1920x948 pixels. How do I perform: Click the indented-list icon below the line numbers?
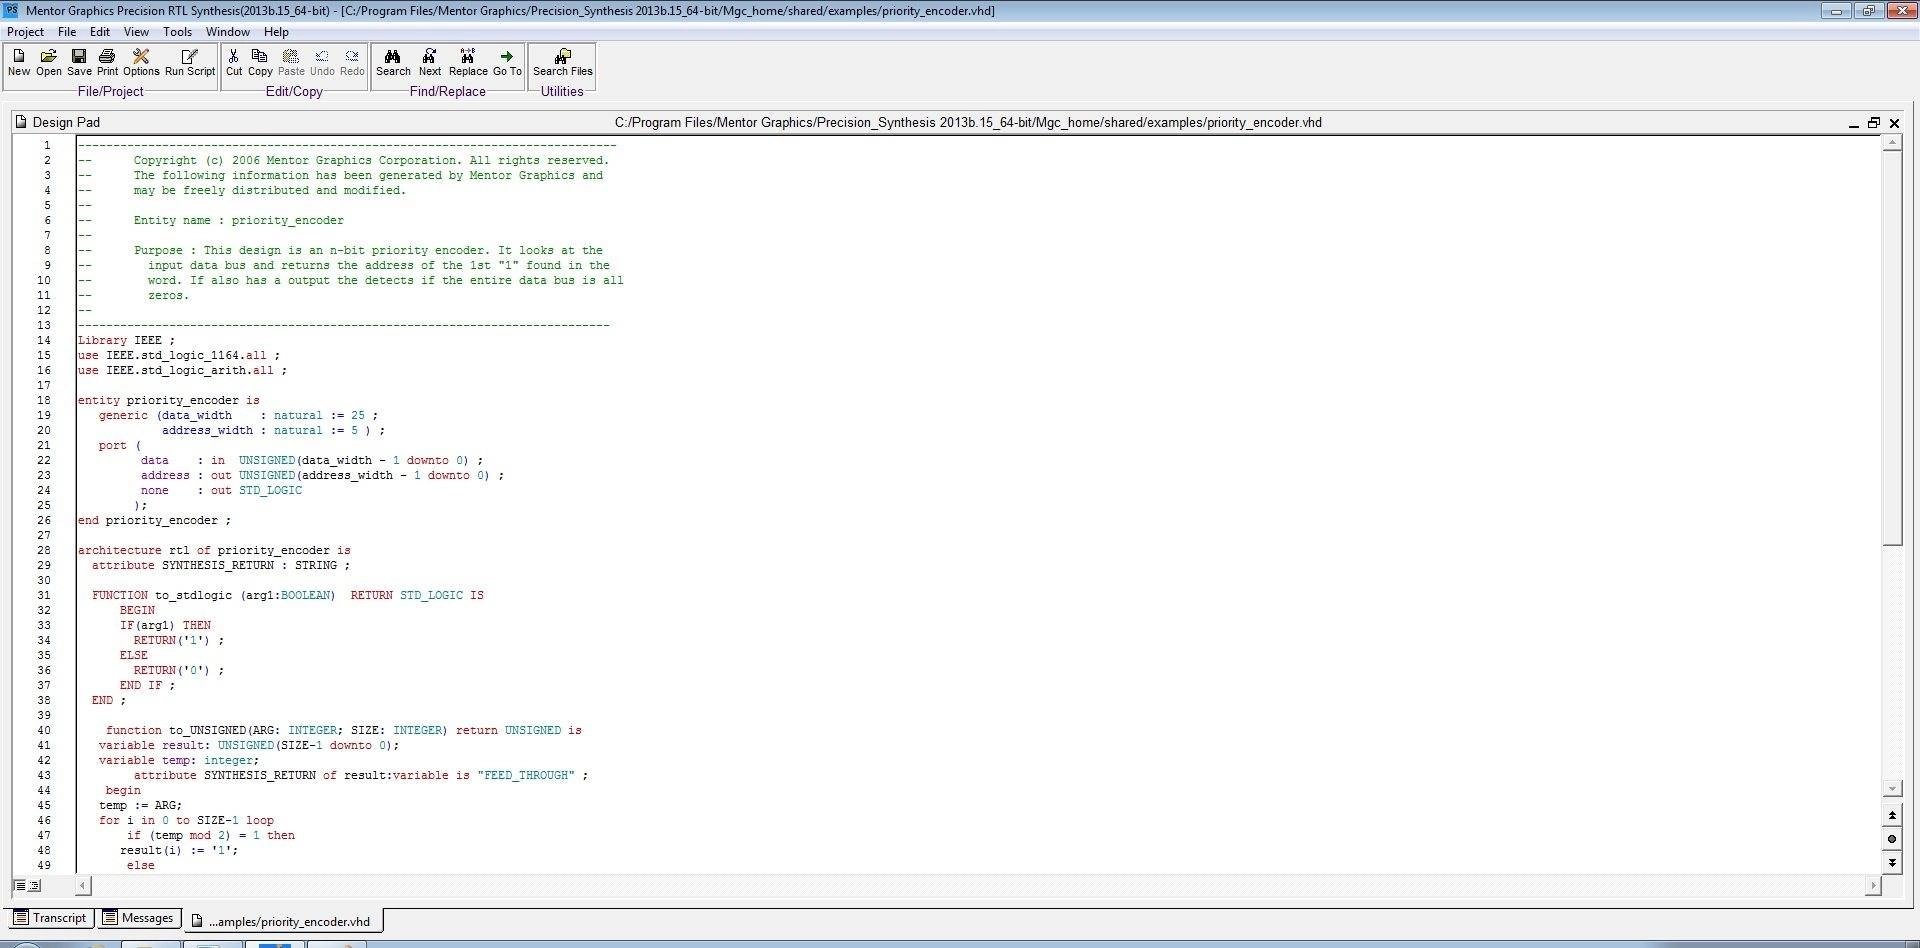coord(34,886)
